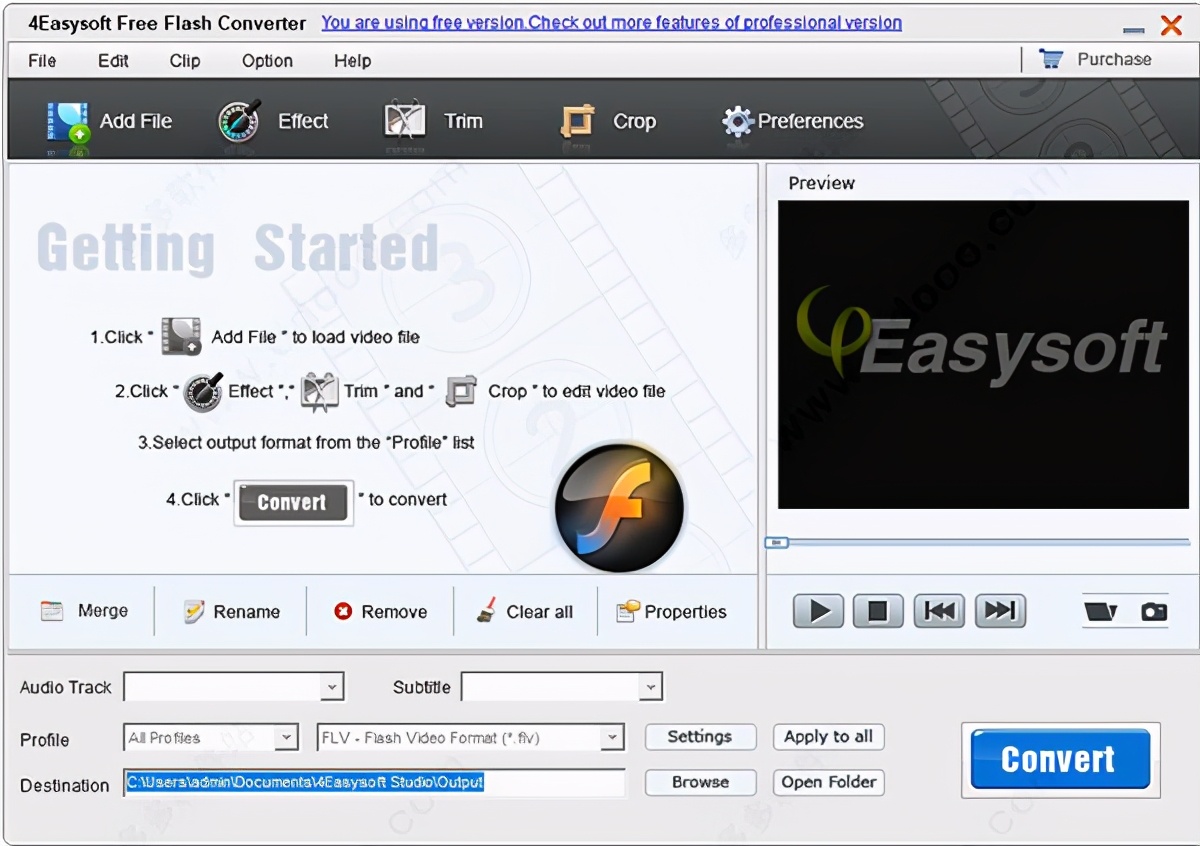Click the Clear all button
1200x846 pixels.
pos(525,612)
